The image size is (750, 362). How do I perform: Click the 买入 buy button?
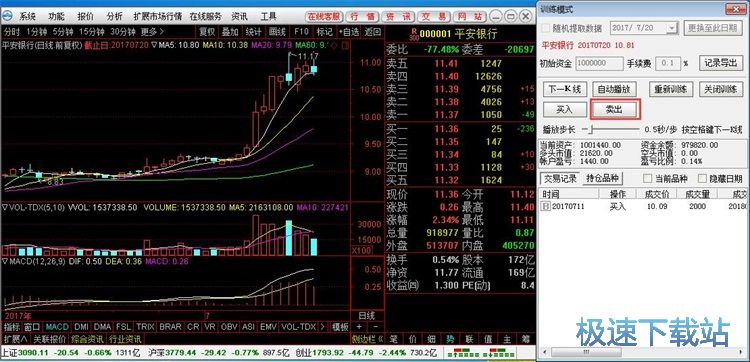click(564, 110)
